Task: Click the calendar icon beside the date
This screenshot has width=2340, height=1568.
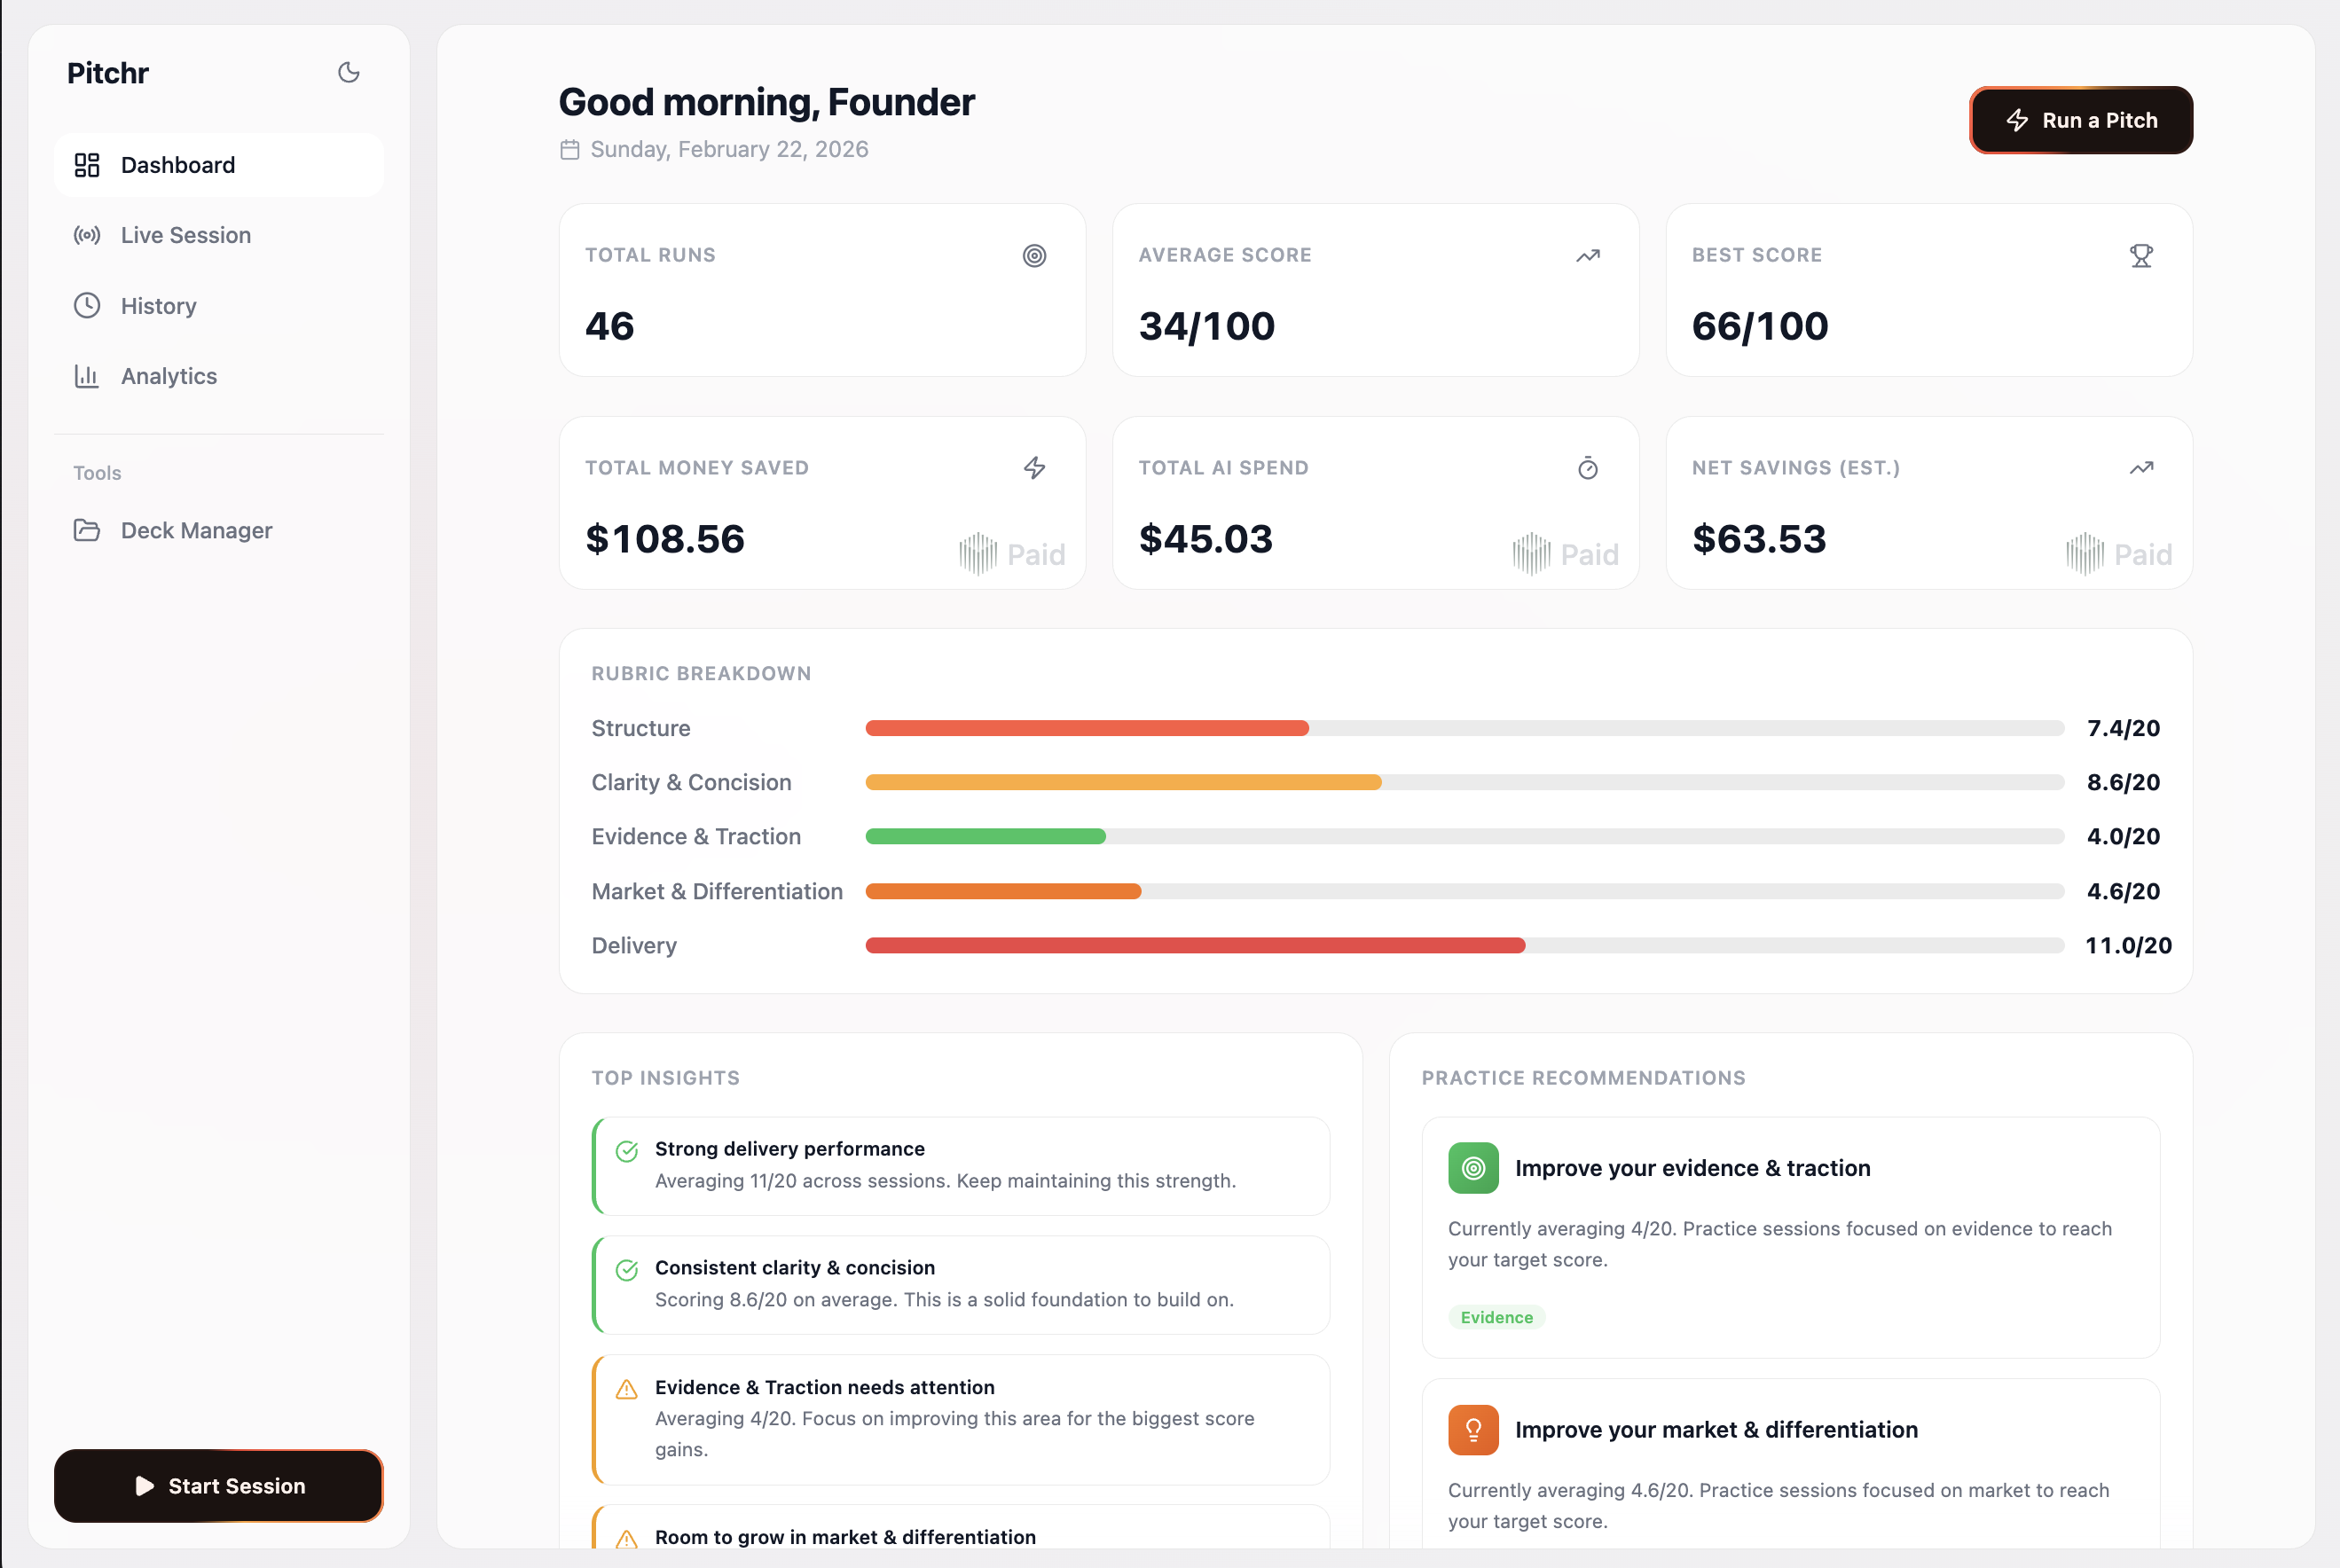Action: coord(570,150)
